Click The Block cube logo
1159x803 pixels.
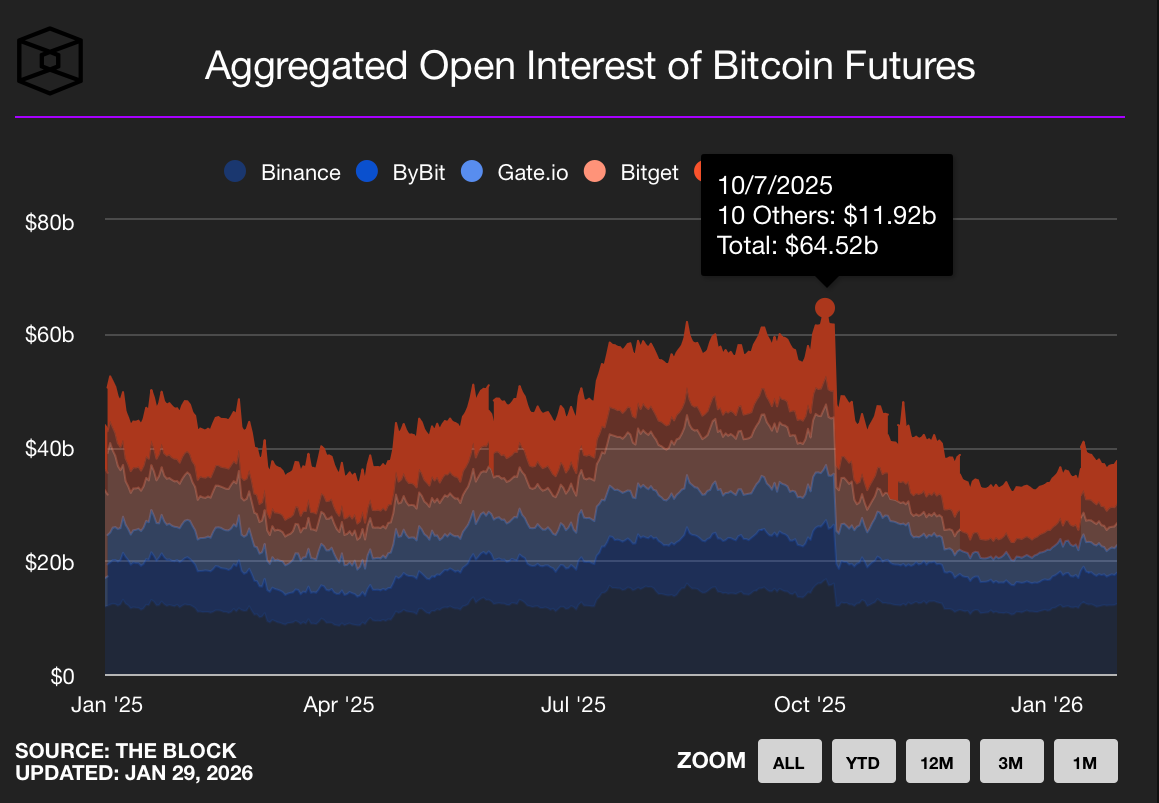tap(50, 60)
